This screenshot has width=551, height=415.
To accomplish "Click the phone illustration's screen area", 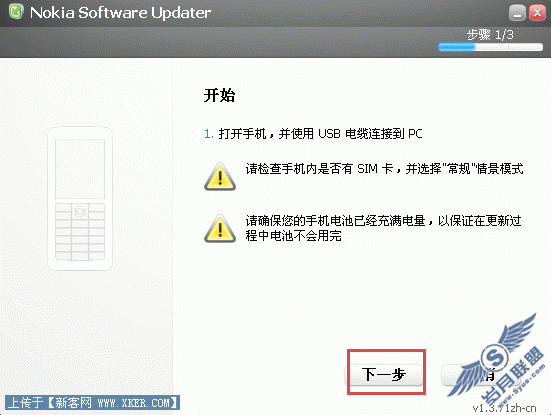I will (80, 169).
